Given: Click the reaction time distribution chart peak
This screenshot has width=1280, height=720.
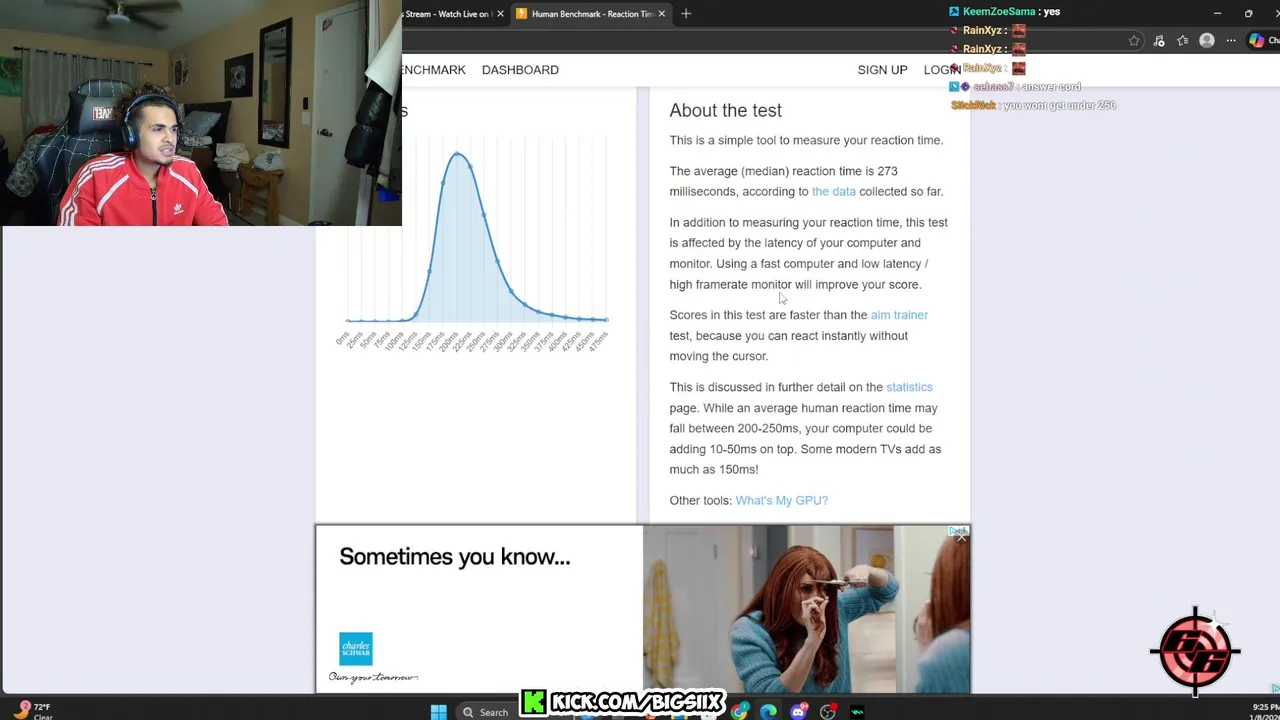Looking at the screenshot, I should tap(458, 154).
